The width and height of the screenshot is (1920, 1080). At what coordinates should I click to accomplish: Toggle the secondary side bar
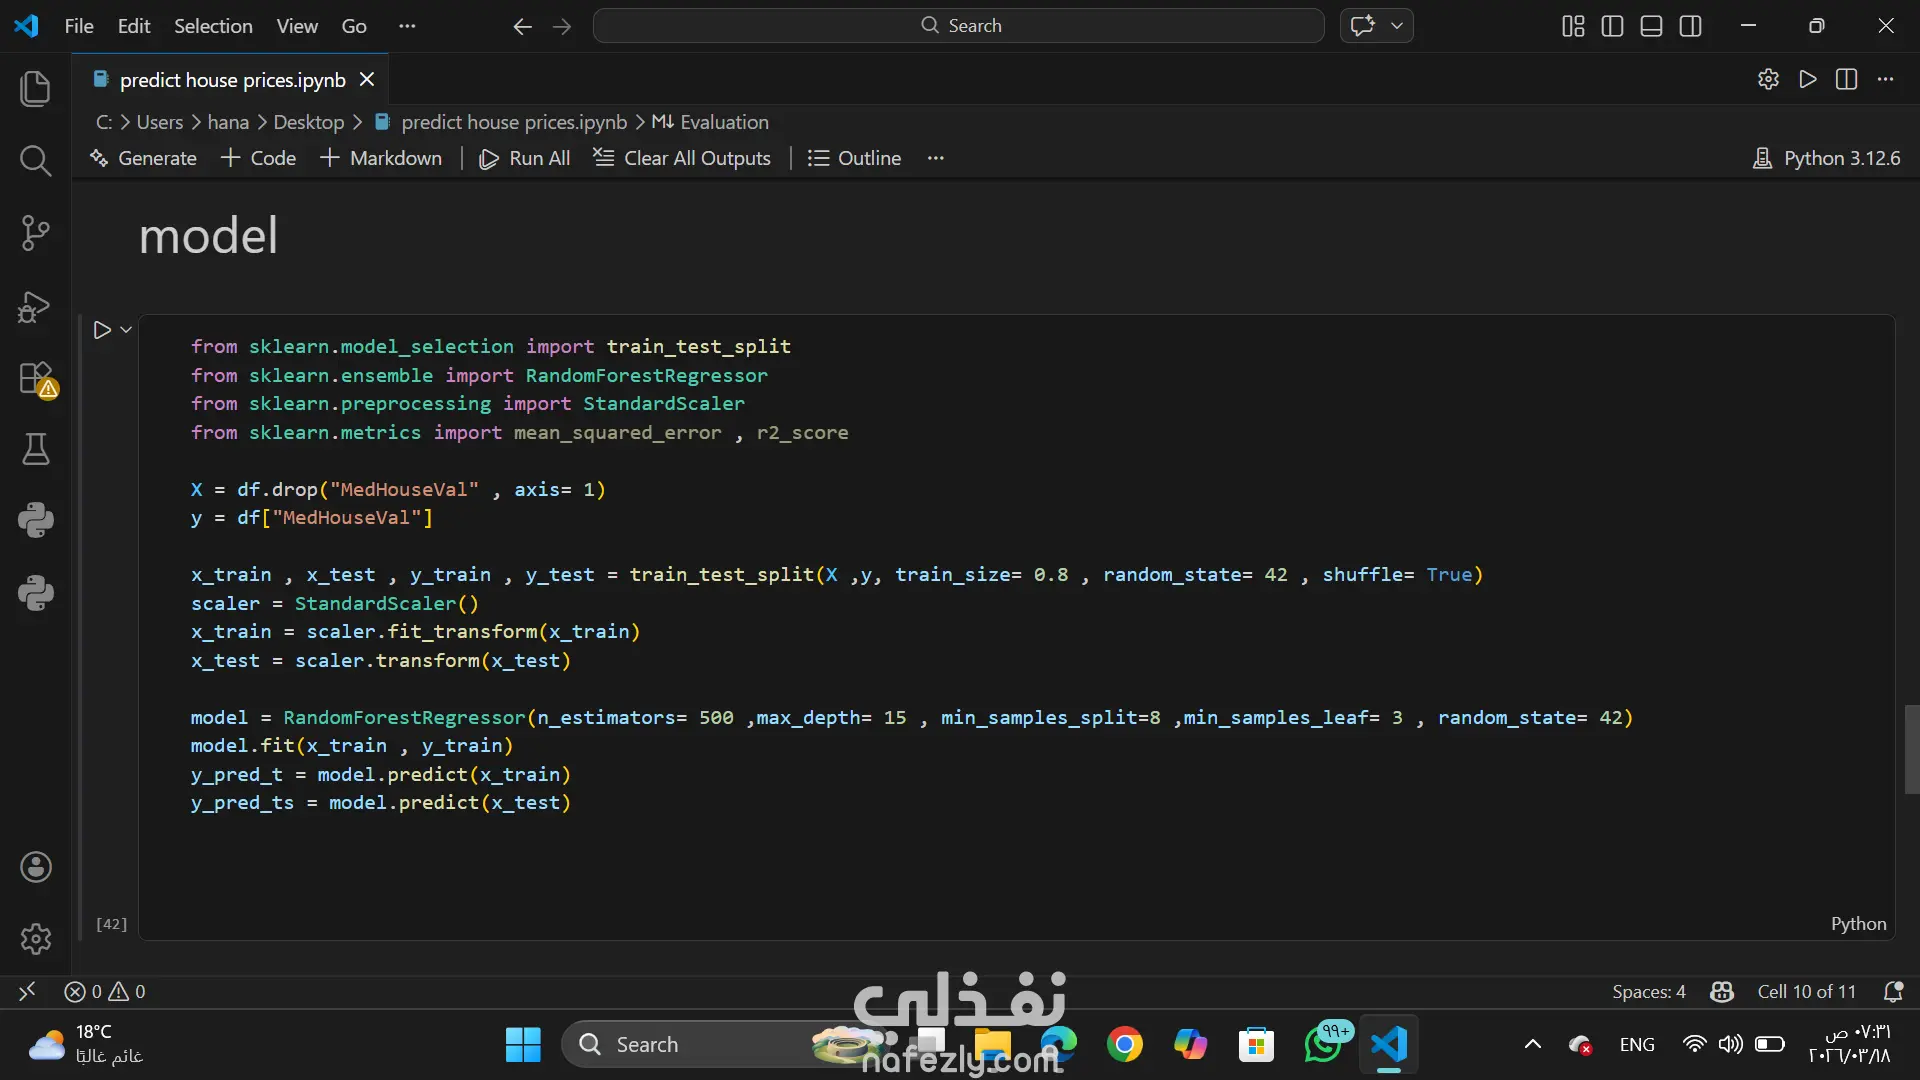click(x=1690, y=26)
